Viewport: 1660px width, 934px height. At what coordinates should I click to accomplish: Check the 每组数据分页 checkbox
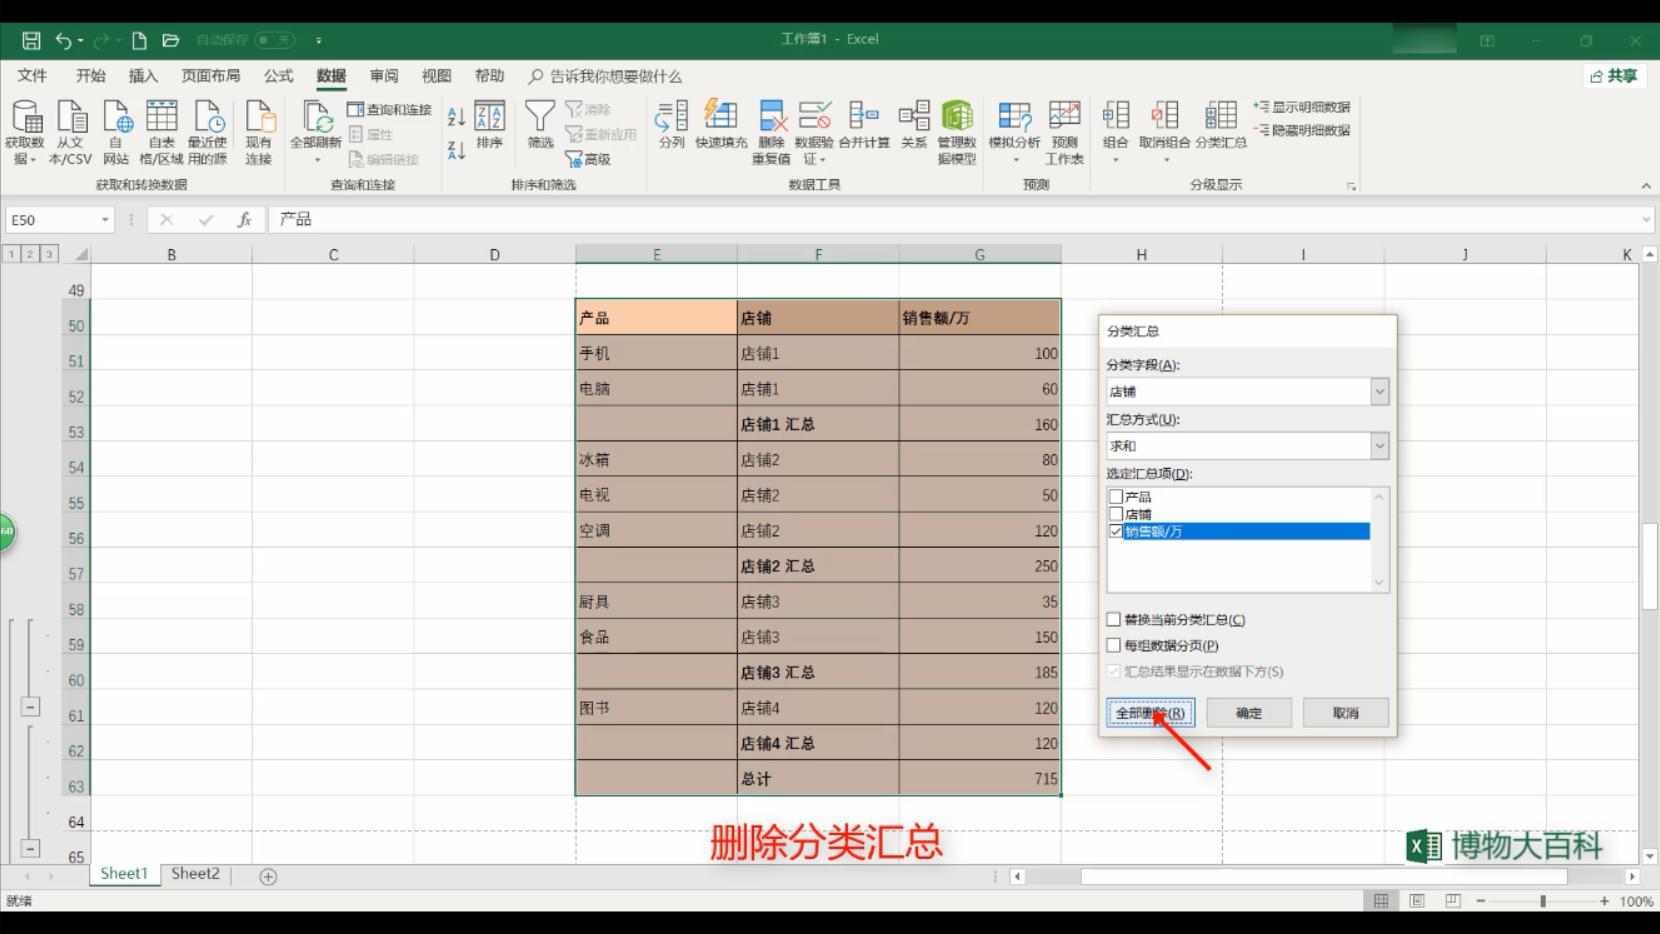tap(1113, 645)
